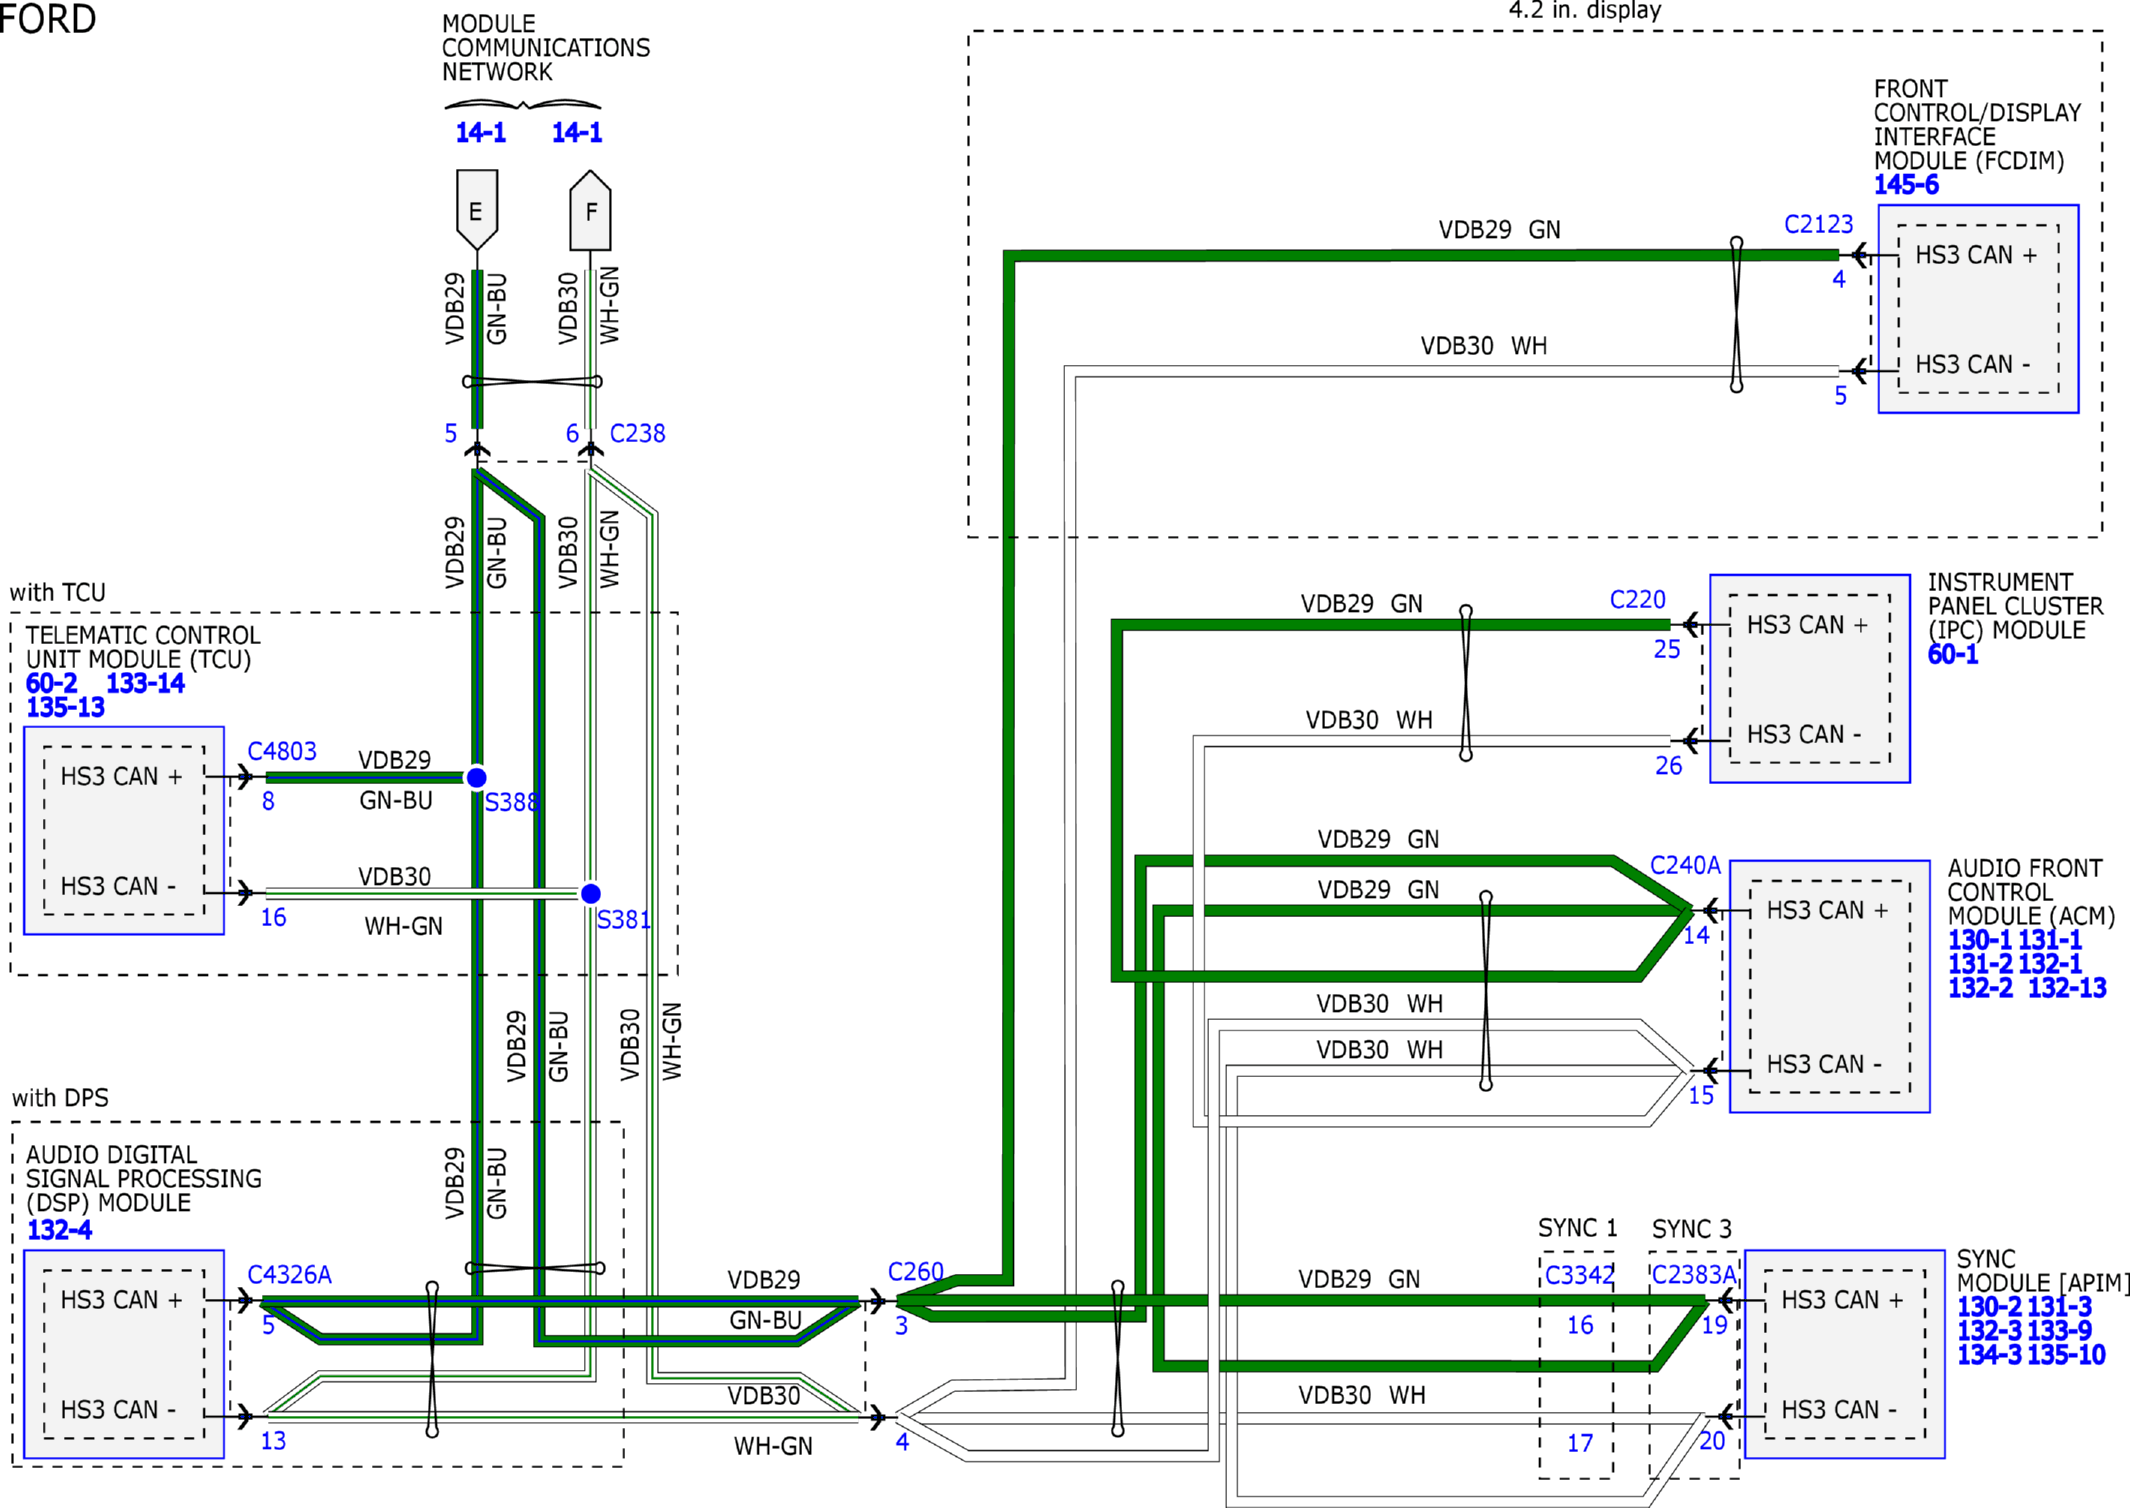Open SYNC module page reference 130-2
The height and width of the screenshot is (1508, 2130).
1989,1307
